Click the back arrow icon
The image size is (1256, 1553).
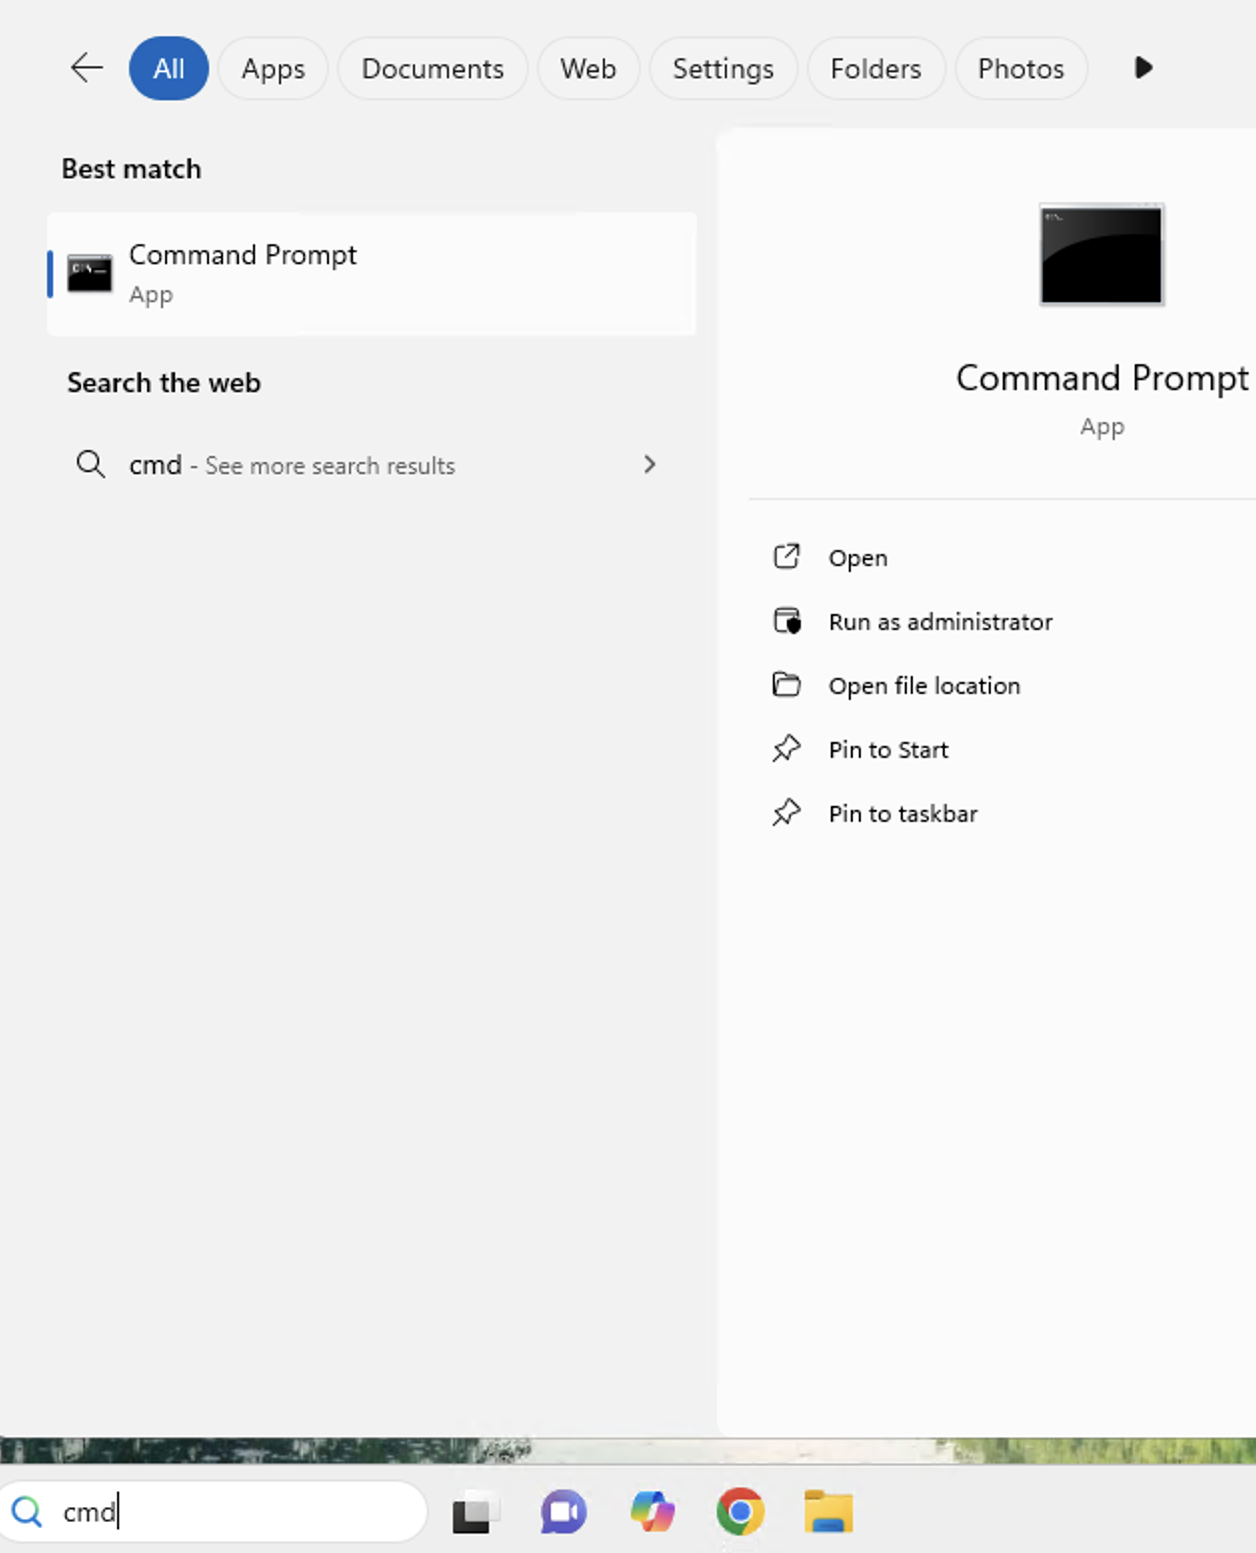pyautogui.click(x=87, y=68)
